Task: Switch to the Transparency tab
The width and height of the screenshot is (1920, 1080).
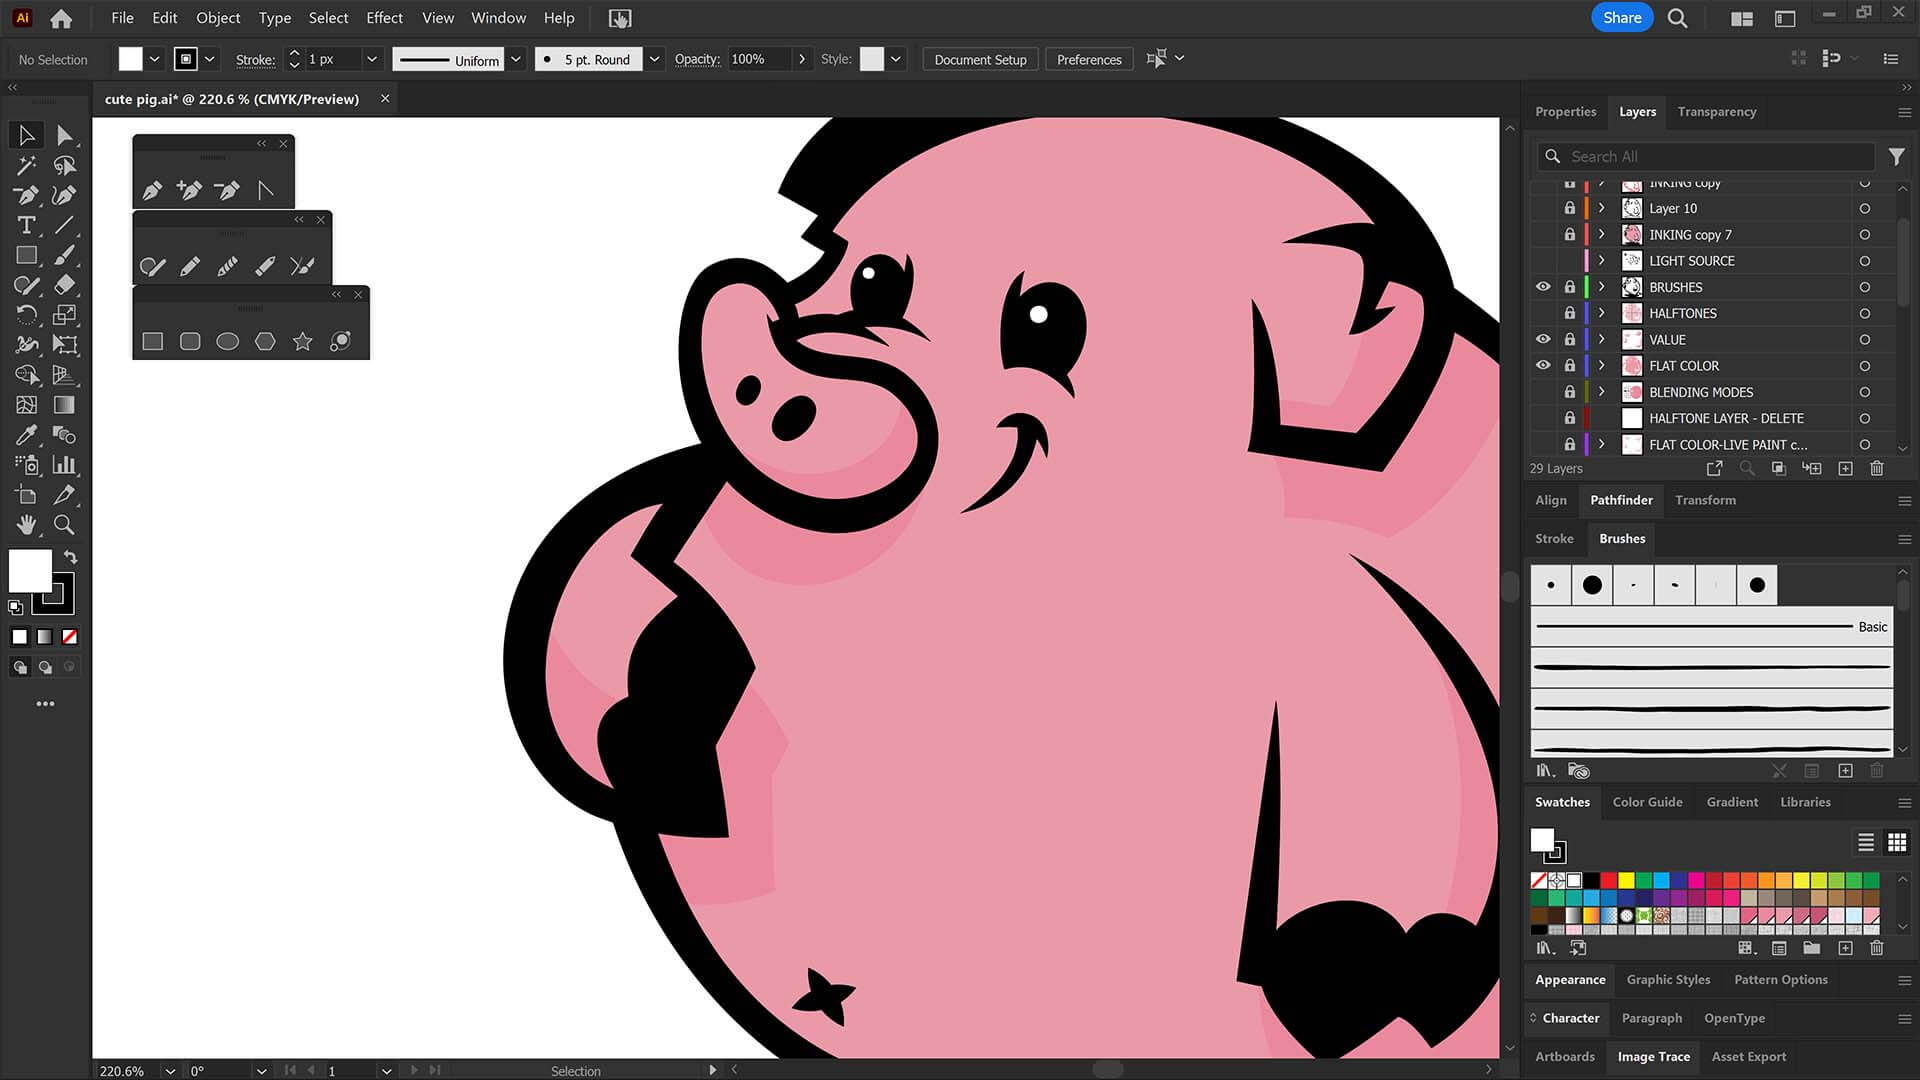Action: (x=1717, y=112)
